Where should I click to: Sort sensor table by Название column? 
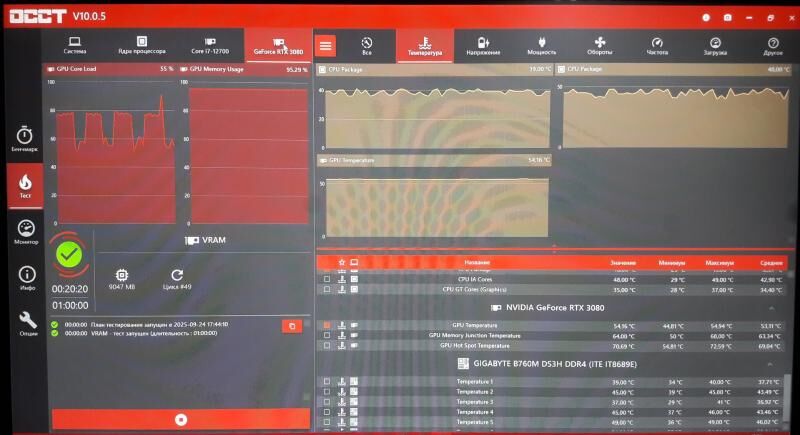coord(477,262)
